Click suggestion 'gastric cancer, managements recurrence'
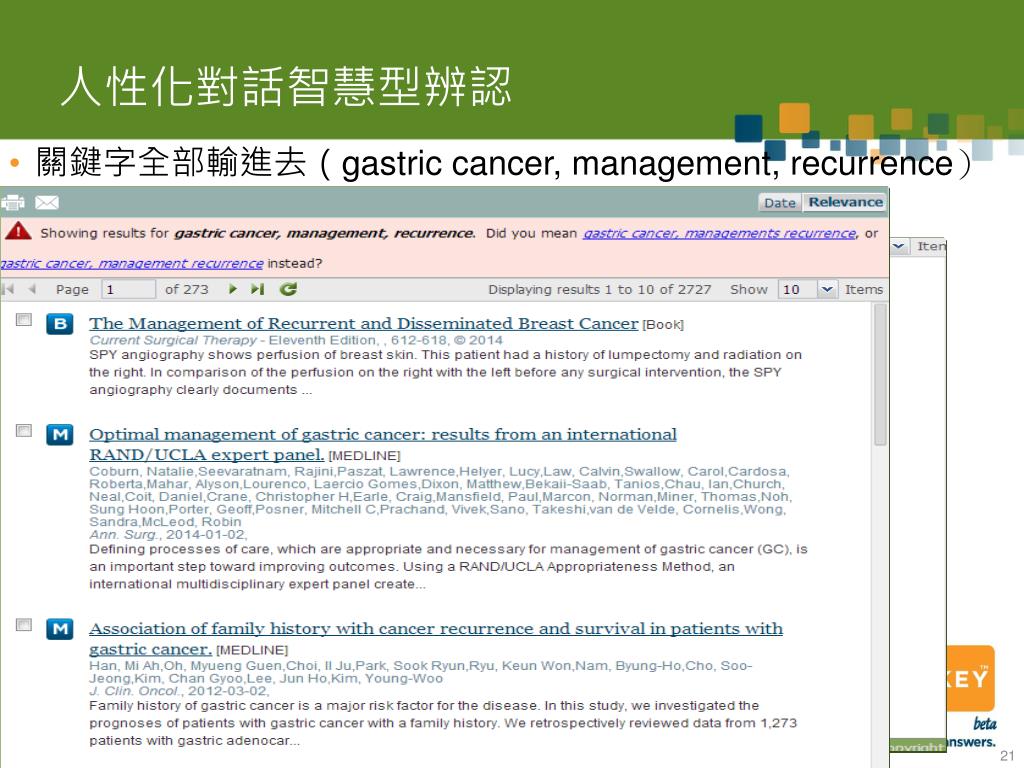This screenshot has width=1024, height=768. pos(720,233)
